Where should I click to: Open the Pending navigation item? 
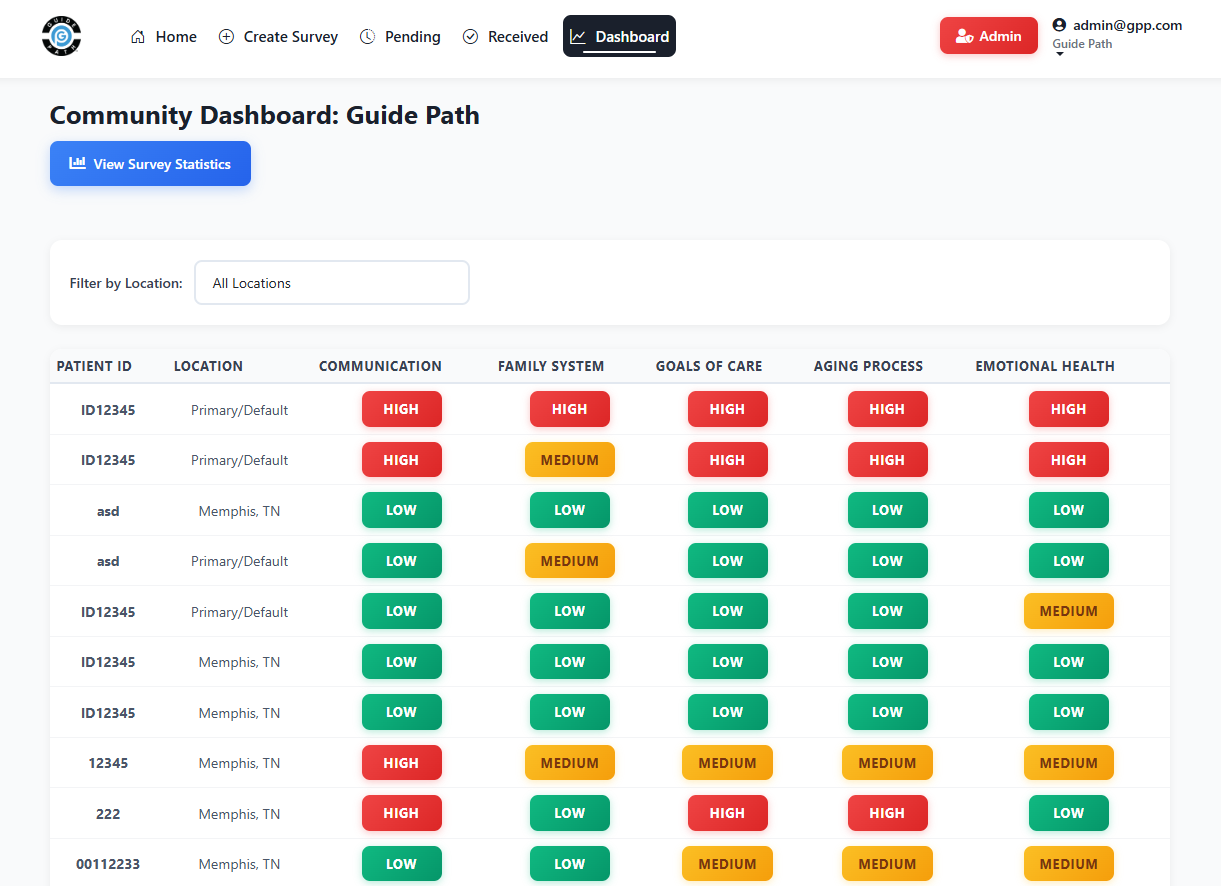click(x=400, y=36)
